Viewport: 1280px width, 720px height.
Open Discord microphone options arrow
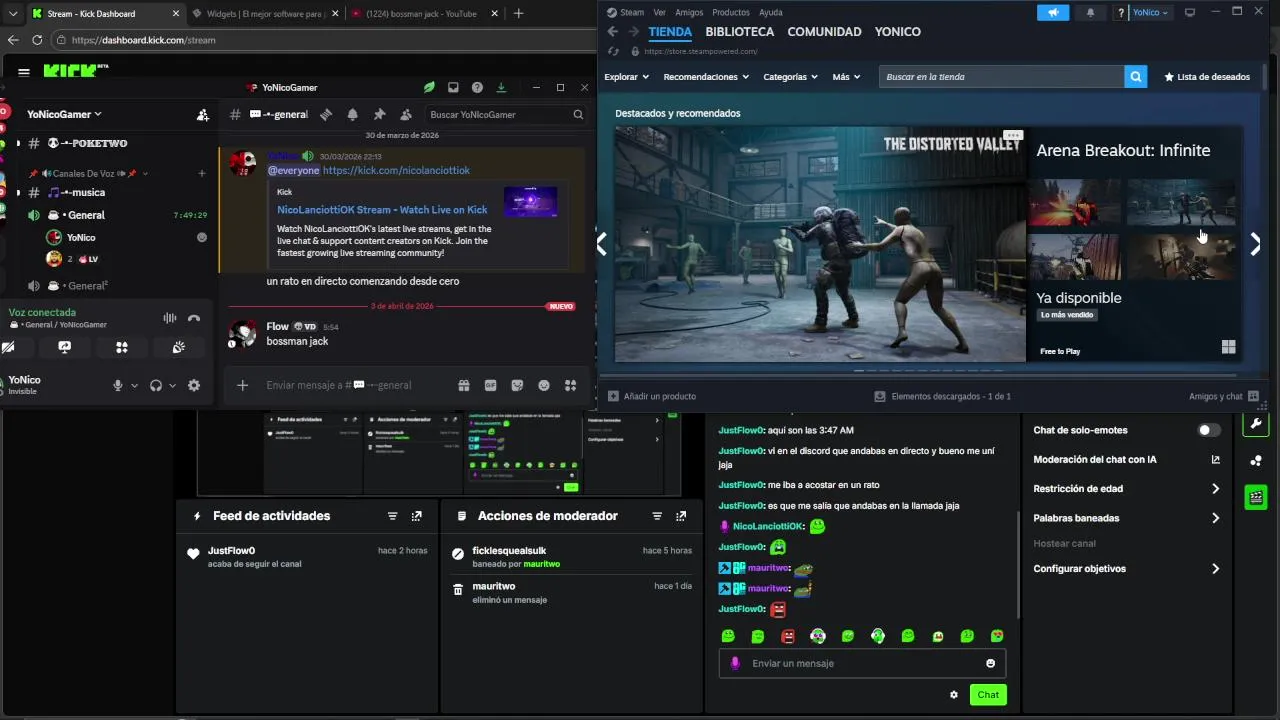click(135, 385)
